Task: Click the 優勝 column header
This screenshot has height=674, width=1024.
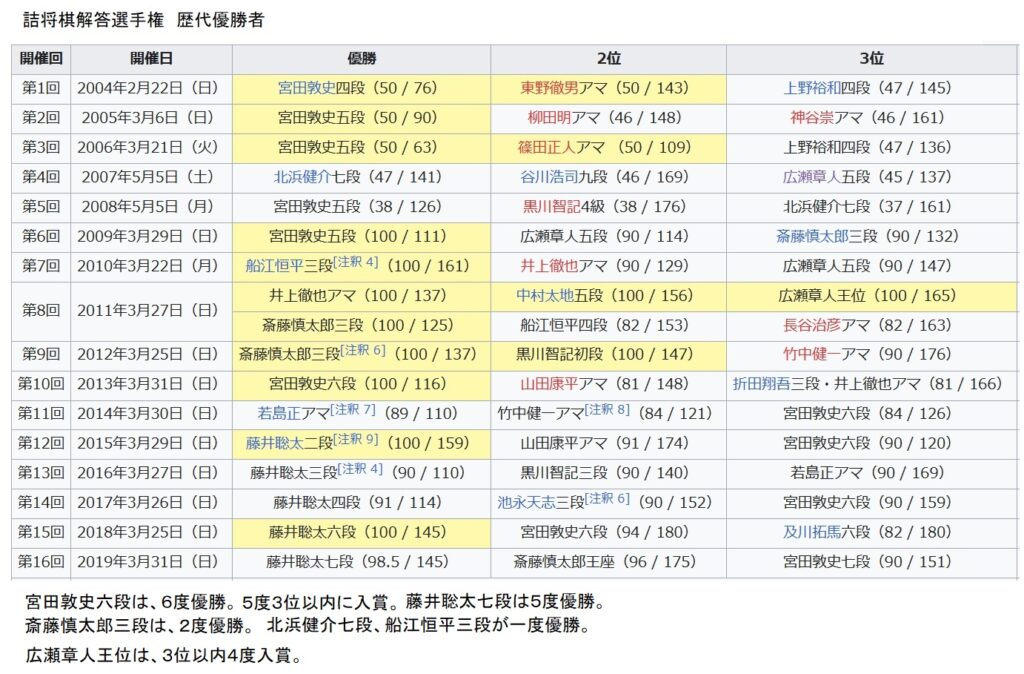Action: 361,59
